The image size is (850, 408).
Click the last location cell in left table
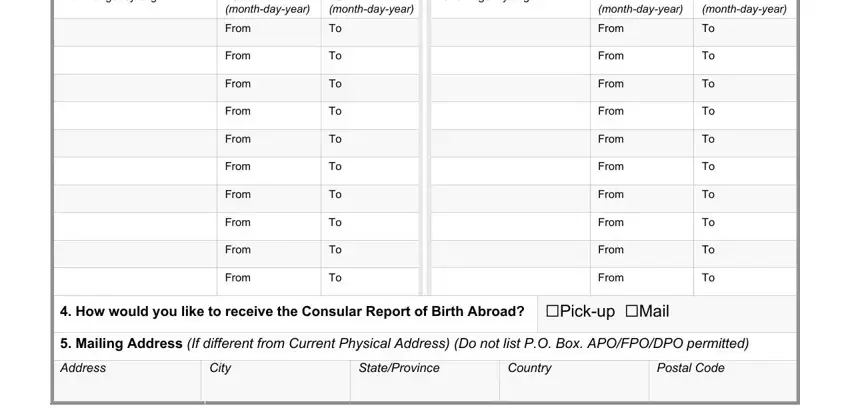136,282
